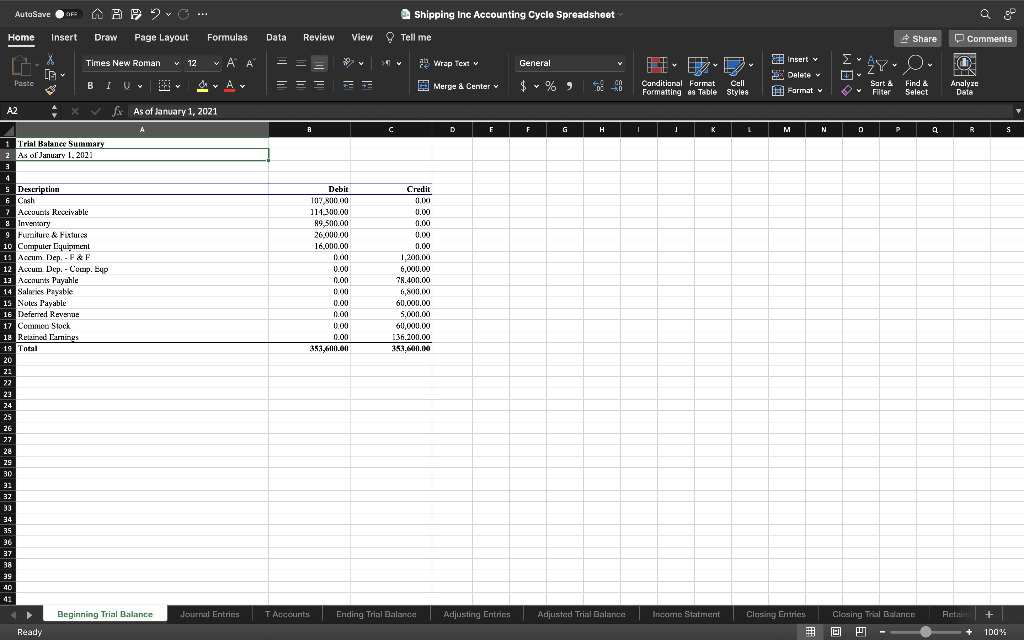Toggle Wrap Text

(448, 63)
